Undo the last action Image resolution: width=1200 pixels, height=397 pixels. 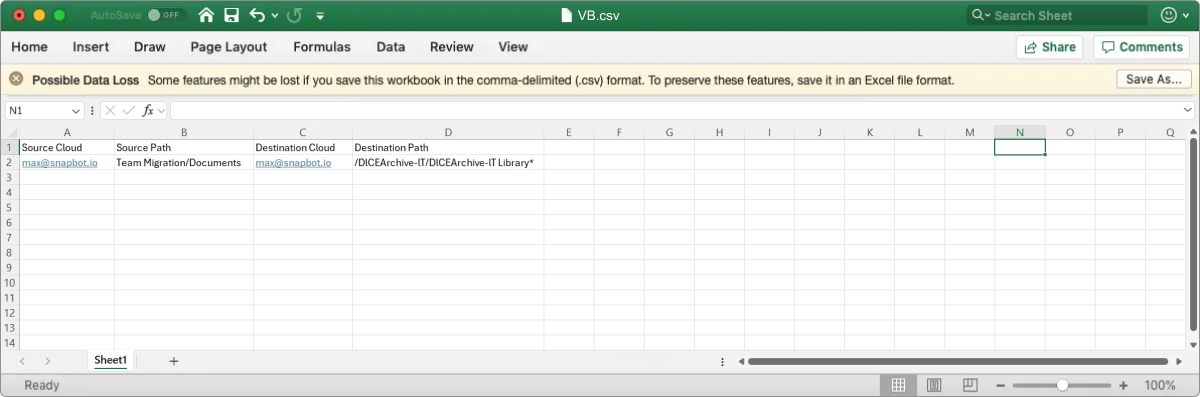pyautogui.click(x=257, y=15)
